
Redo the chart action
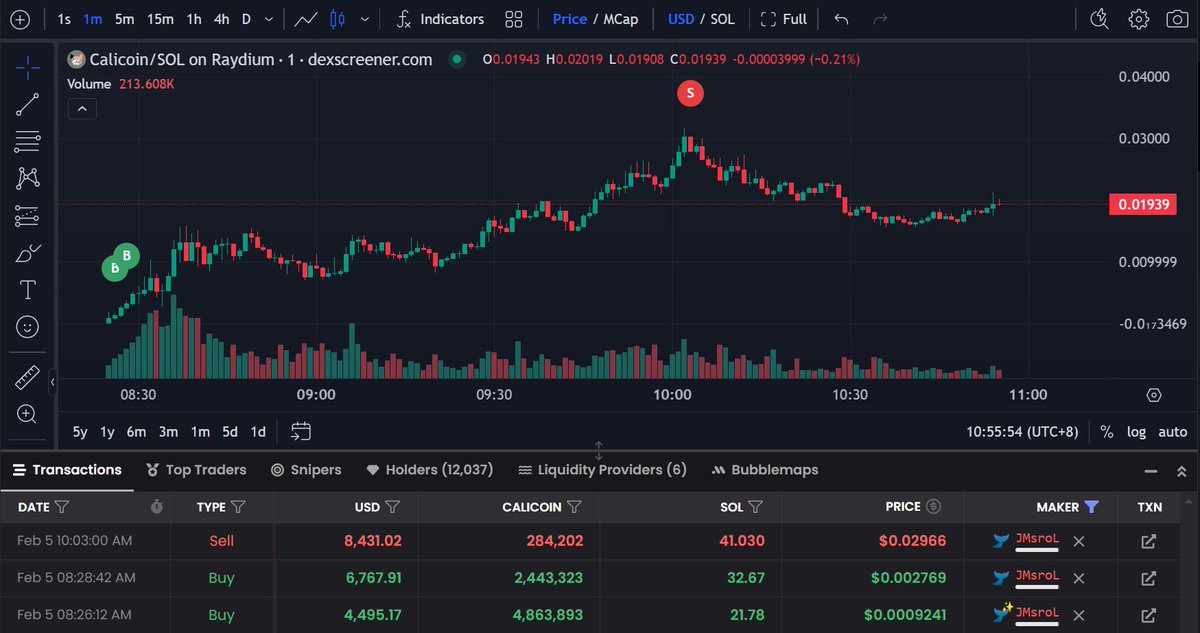(x=880, y=19)
